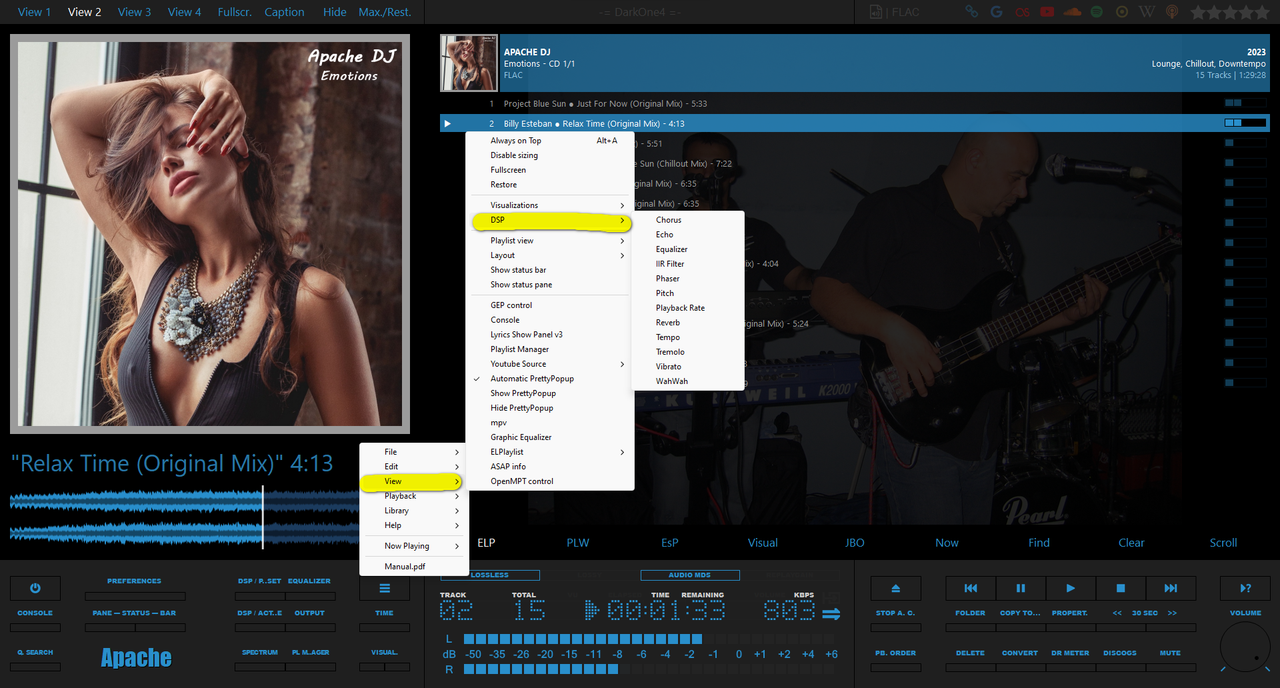Toggle Caption in top bar

284,12
